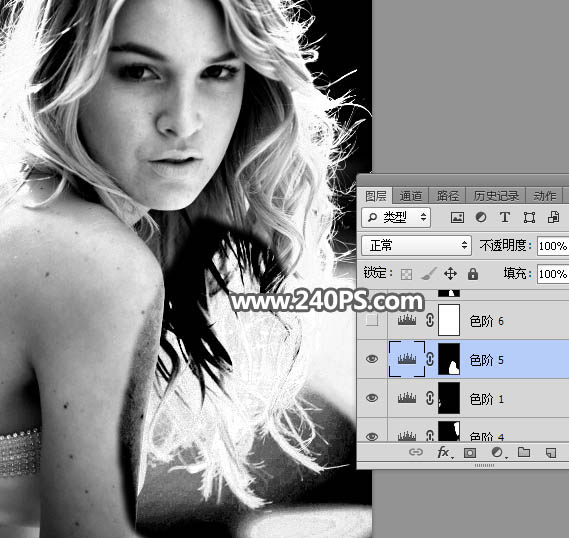569x538 pixels.
Task: Switch to the 历史记录 tab
Action: pos(496,196)
